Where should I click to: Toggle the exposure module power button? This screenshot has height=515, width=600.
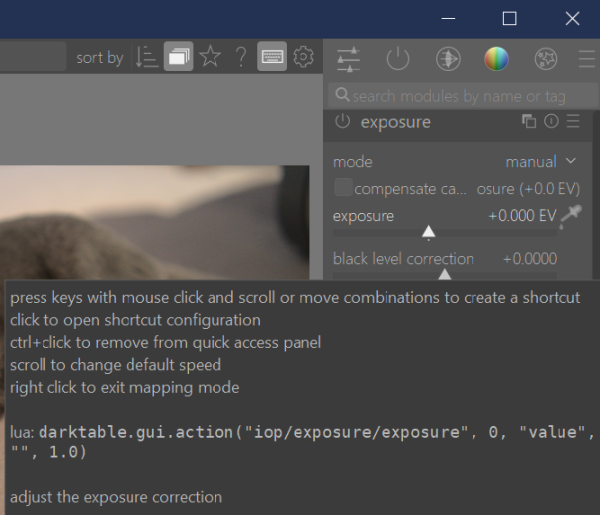click(x=342, y=122)
